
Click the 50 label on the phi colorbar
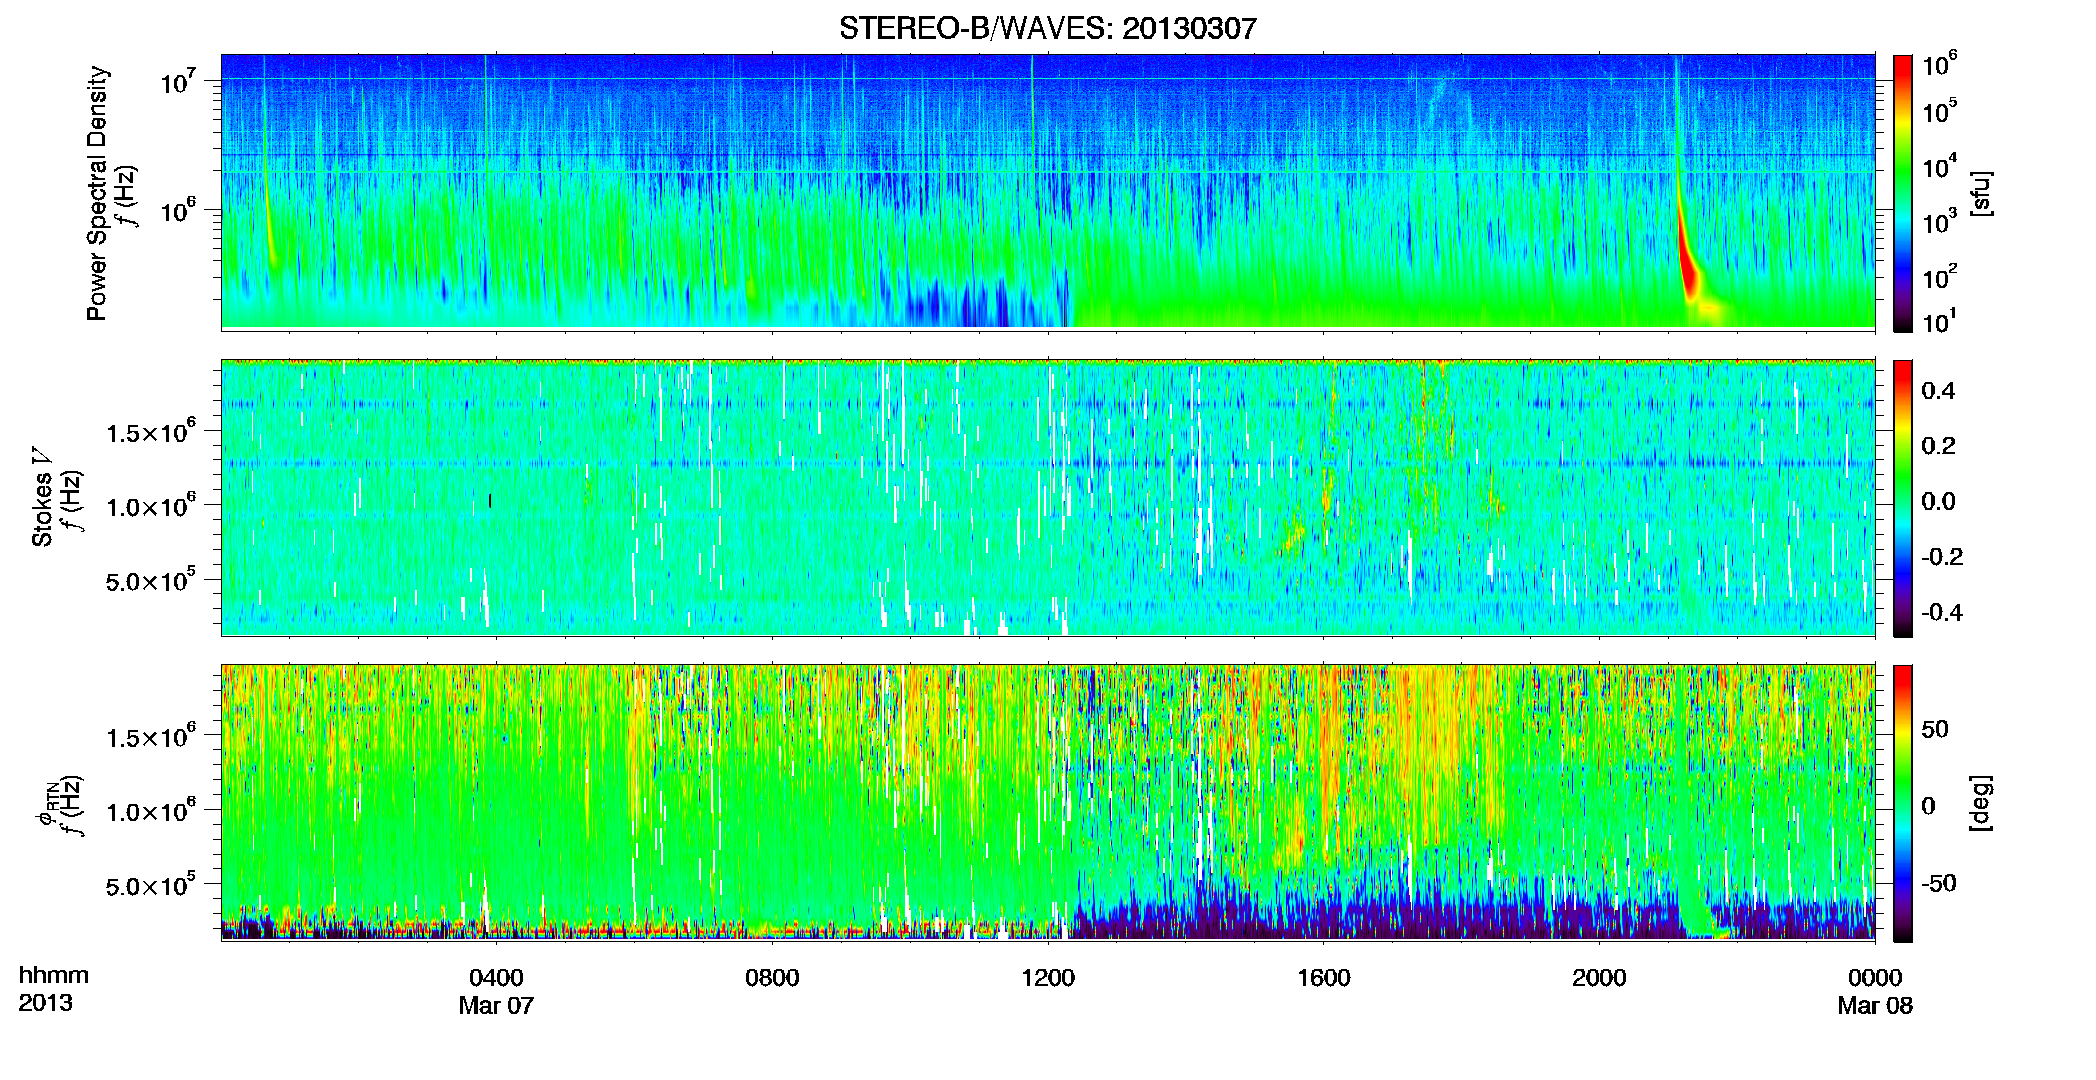tap(1935, 729)
